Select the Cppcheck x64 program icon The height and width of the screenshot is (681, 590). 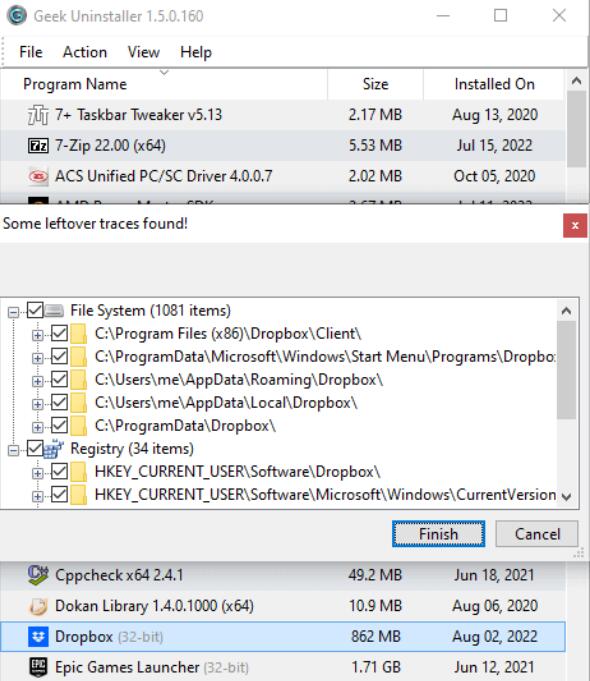coord(38,575)
